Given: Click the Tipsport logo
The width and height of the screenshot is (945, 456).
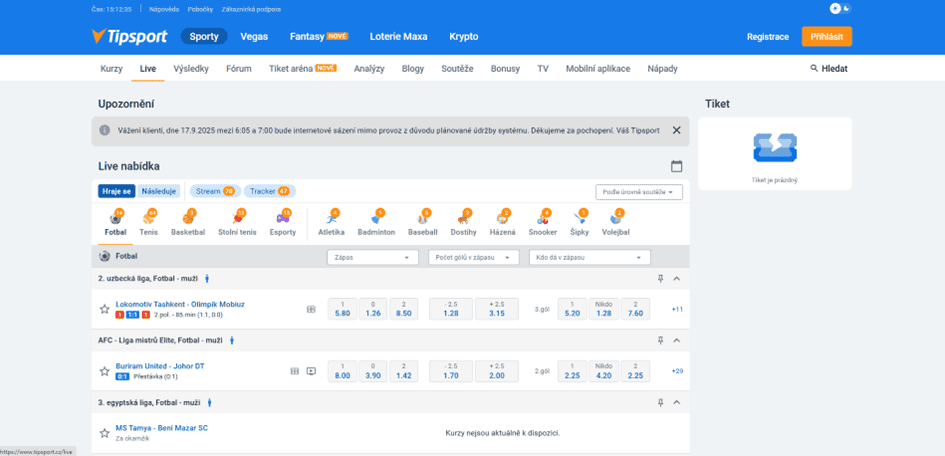Looking at the screenshot, I should pos(129,36).
